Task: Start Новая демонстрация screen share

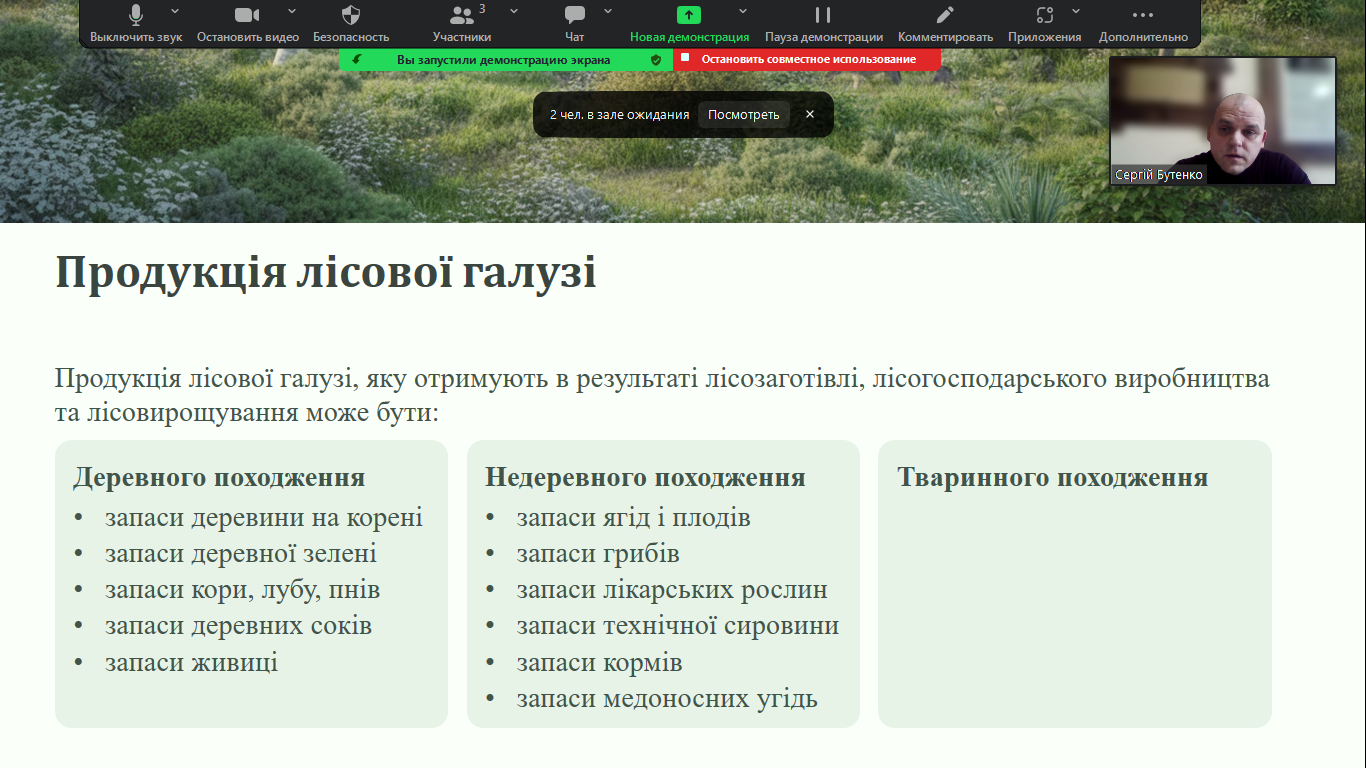Action: 689,15
